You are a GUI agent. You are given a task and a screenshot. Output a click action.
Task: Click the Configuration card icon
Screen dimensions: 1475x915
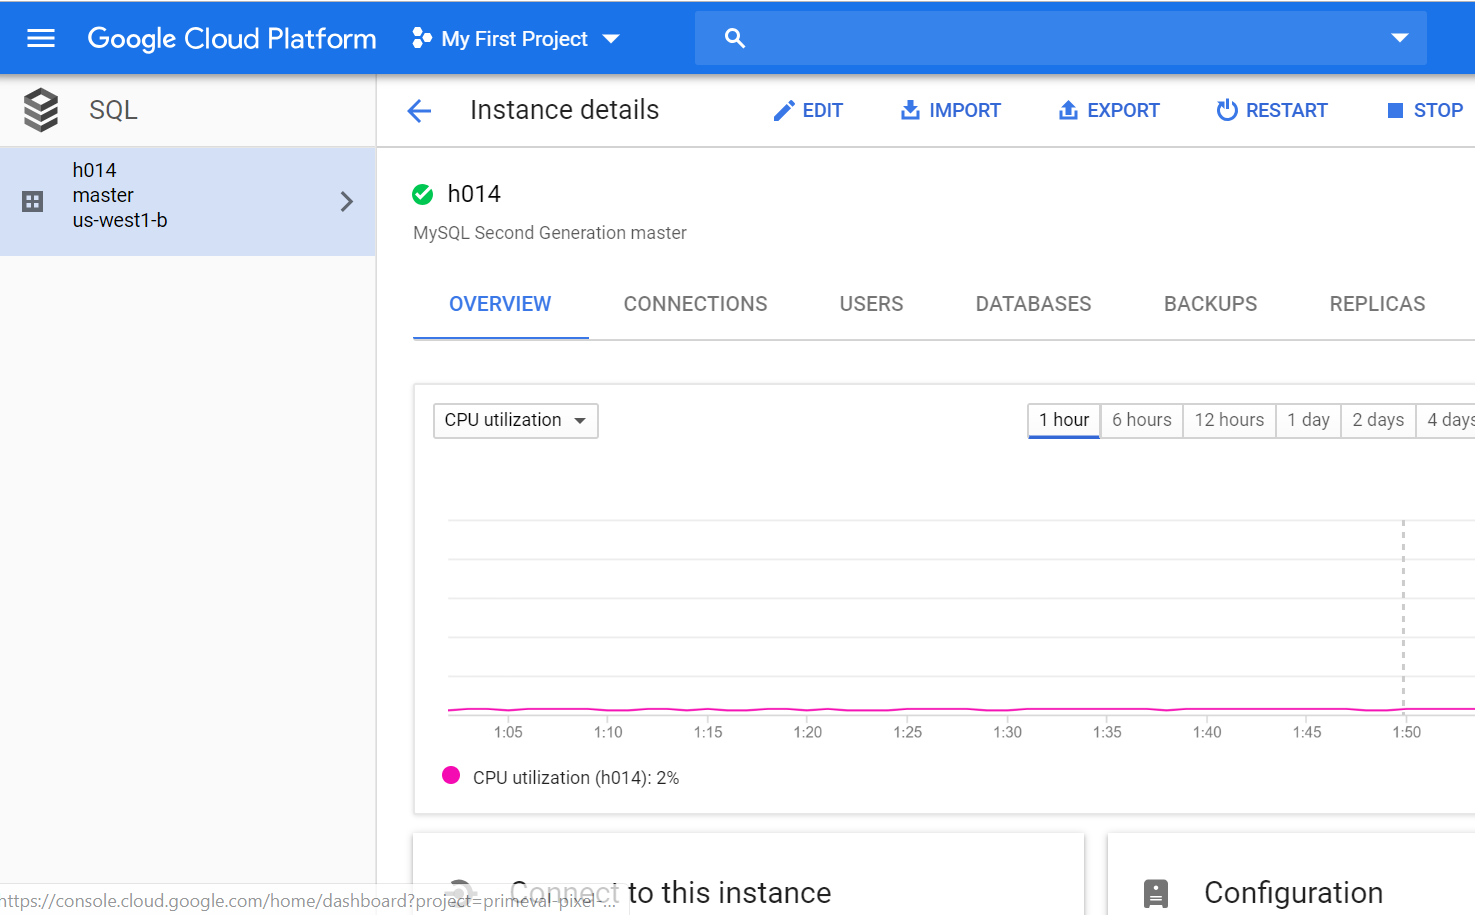point(1156,892)
